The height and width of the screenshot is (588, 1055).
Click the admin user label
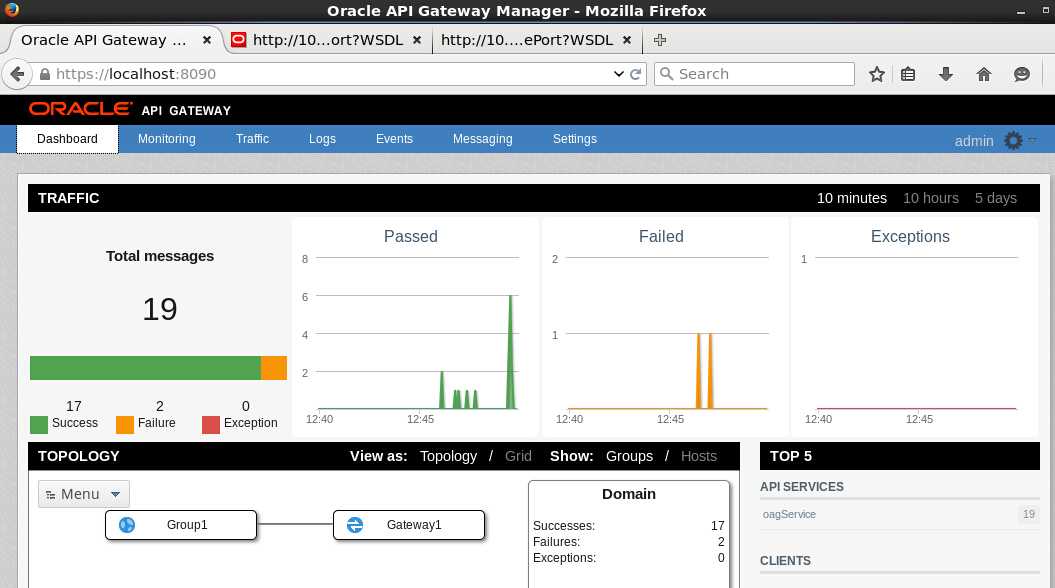tap(974, 141)
